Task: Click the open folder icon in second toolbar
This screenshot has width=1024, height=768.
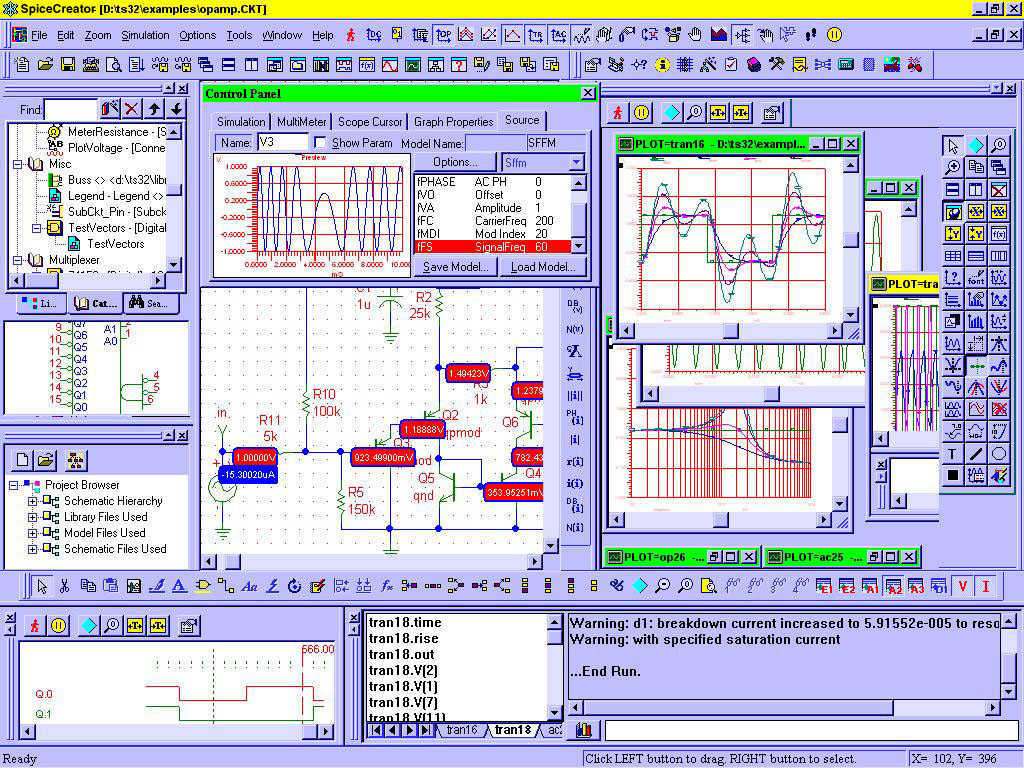Action: pos(44,64)
